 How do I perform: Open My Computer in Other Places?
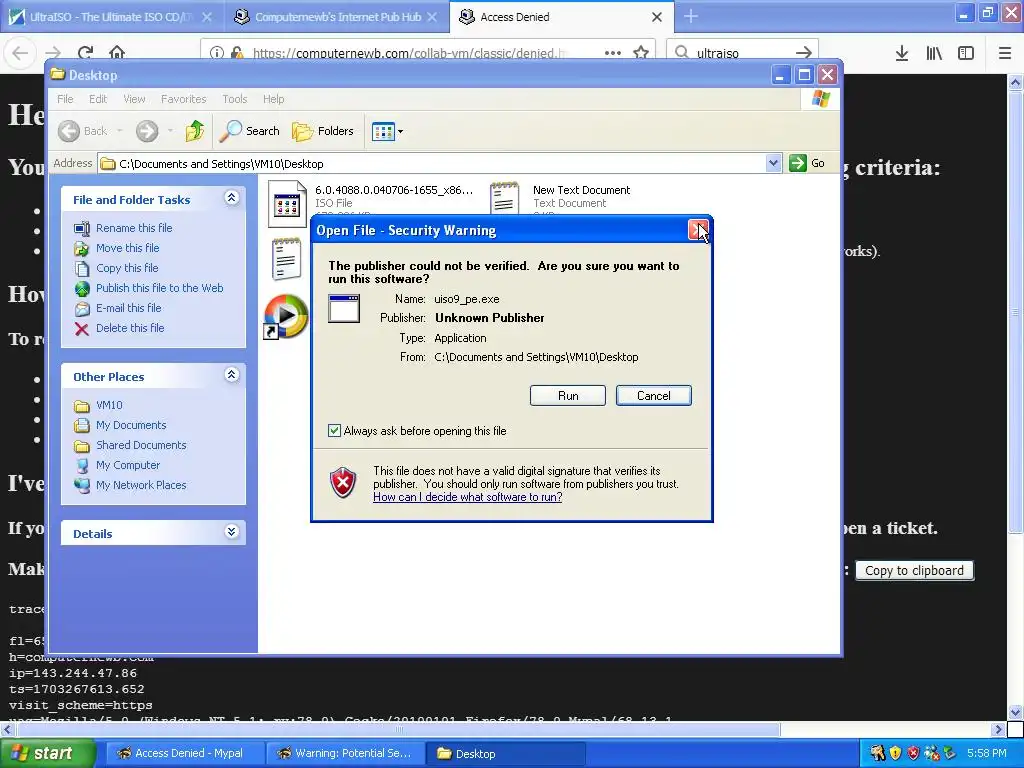tap(127, 466)
